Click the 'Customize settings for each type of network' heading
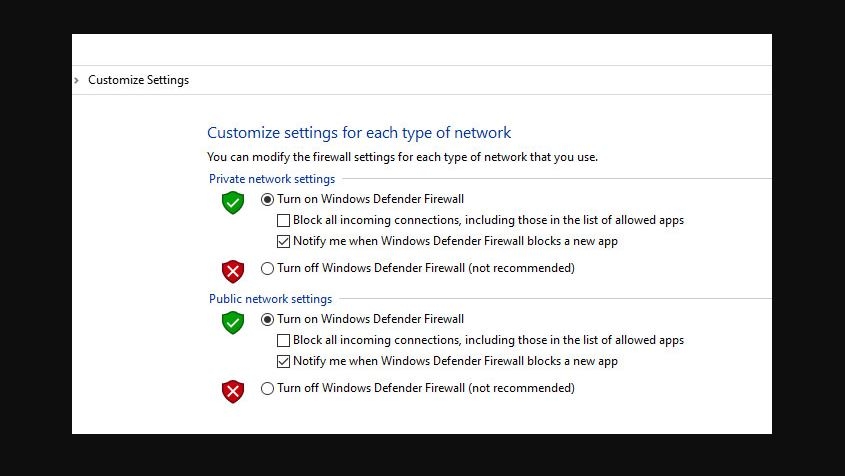Viewport: 845px width, 476px height. tap(359, 133)
